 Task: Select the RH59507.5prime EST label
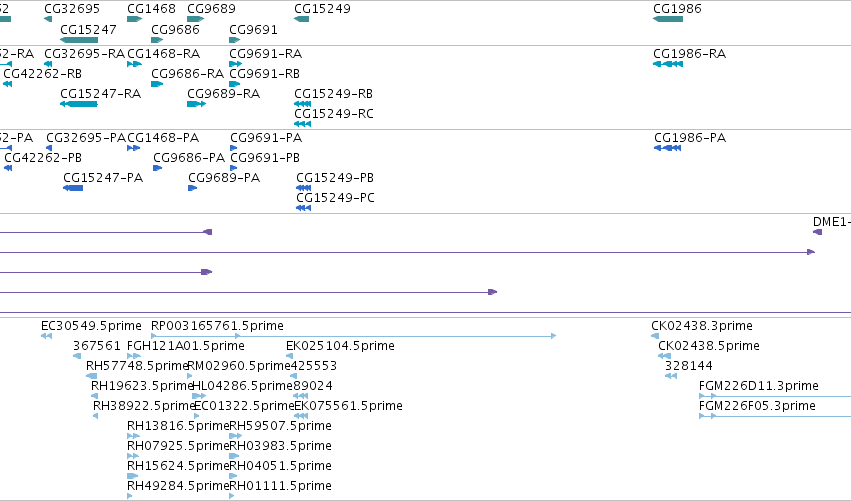281,426
